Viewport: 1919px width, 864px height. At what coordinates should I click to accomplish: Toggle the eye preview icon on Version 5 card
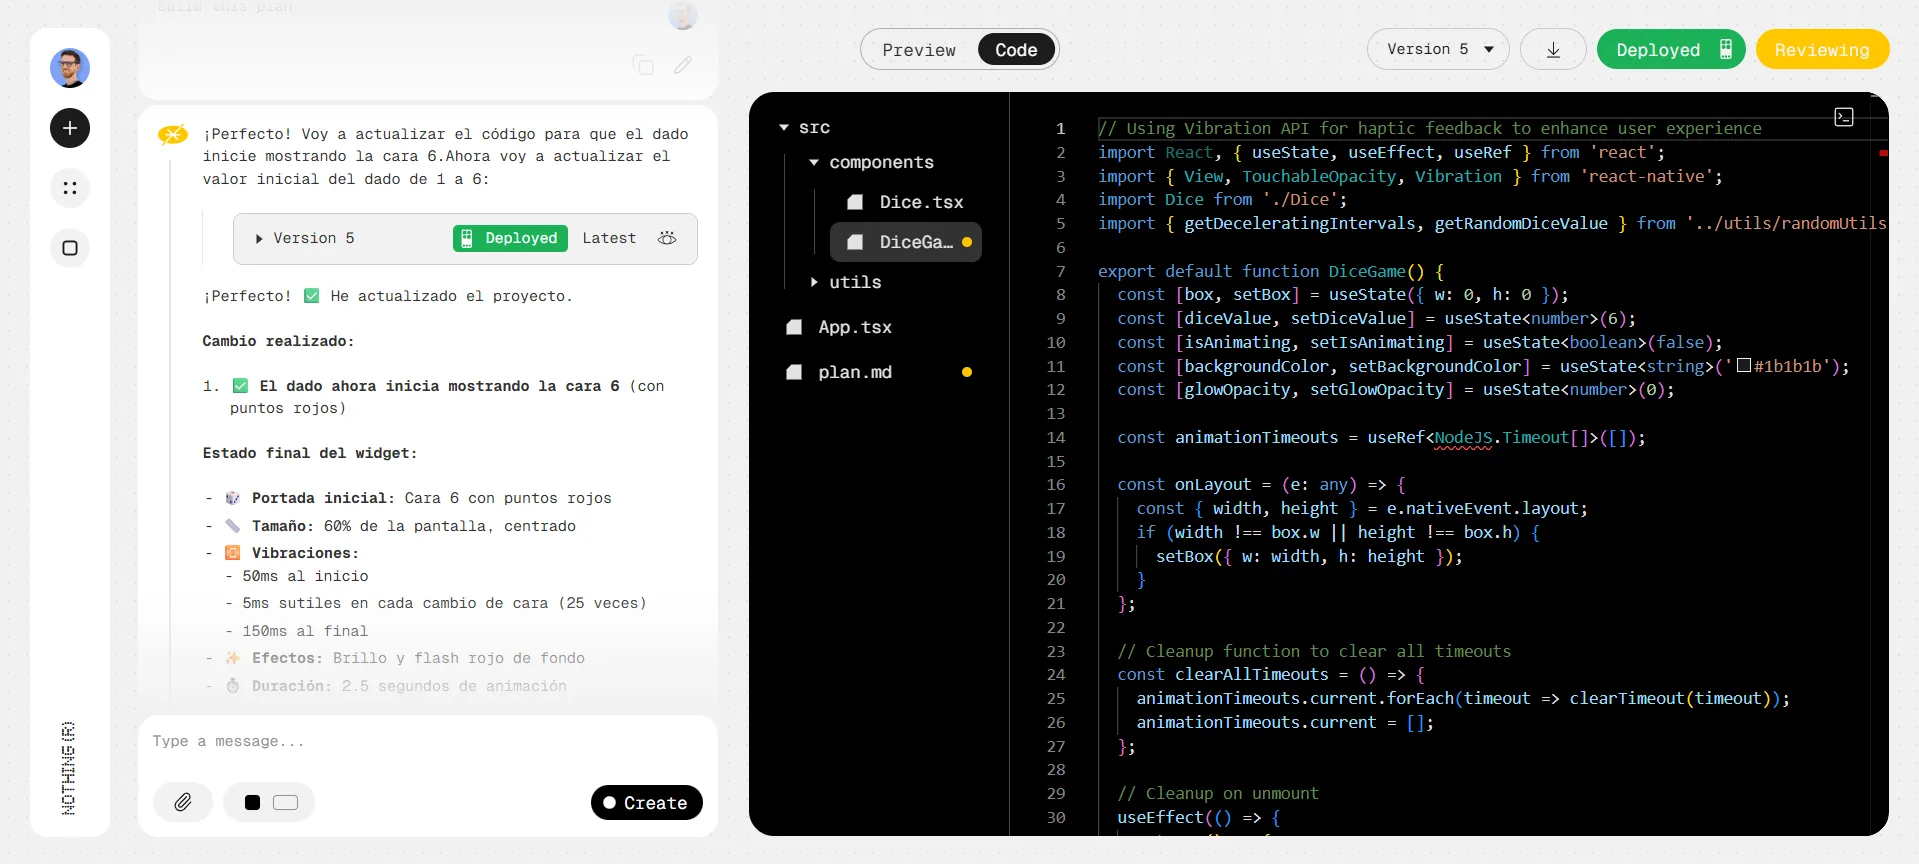coord(667,238)
